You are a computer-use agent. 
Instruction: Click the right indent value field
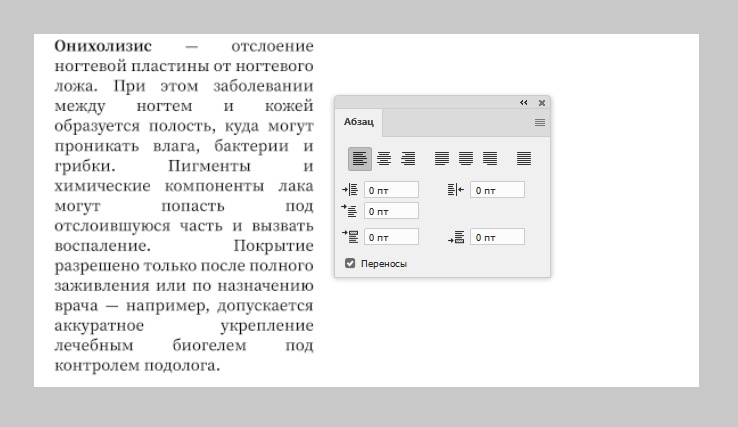[497, 190]
